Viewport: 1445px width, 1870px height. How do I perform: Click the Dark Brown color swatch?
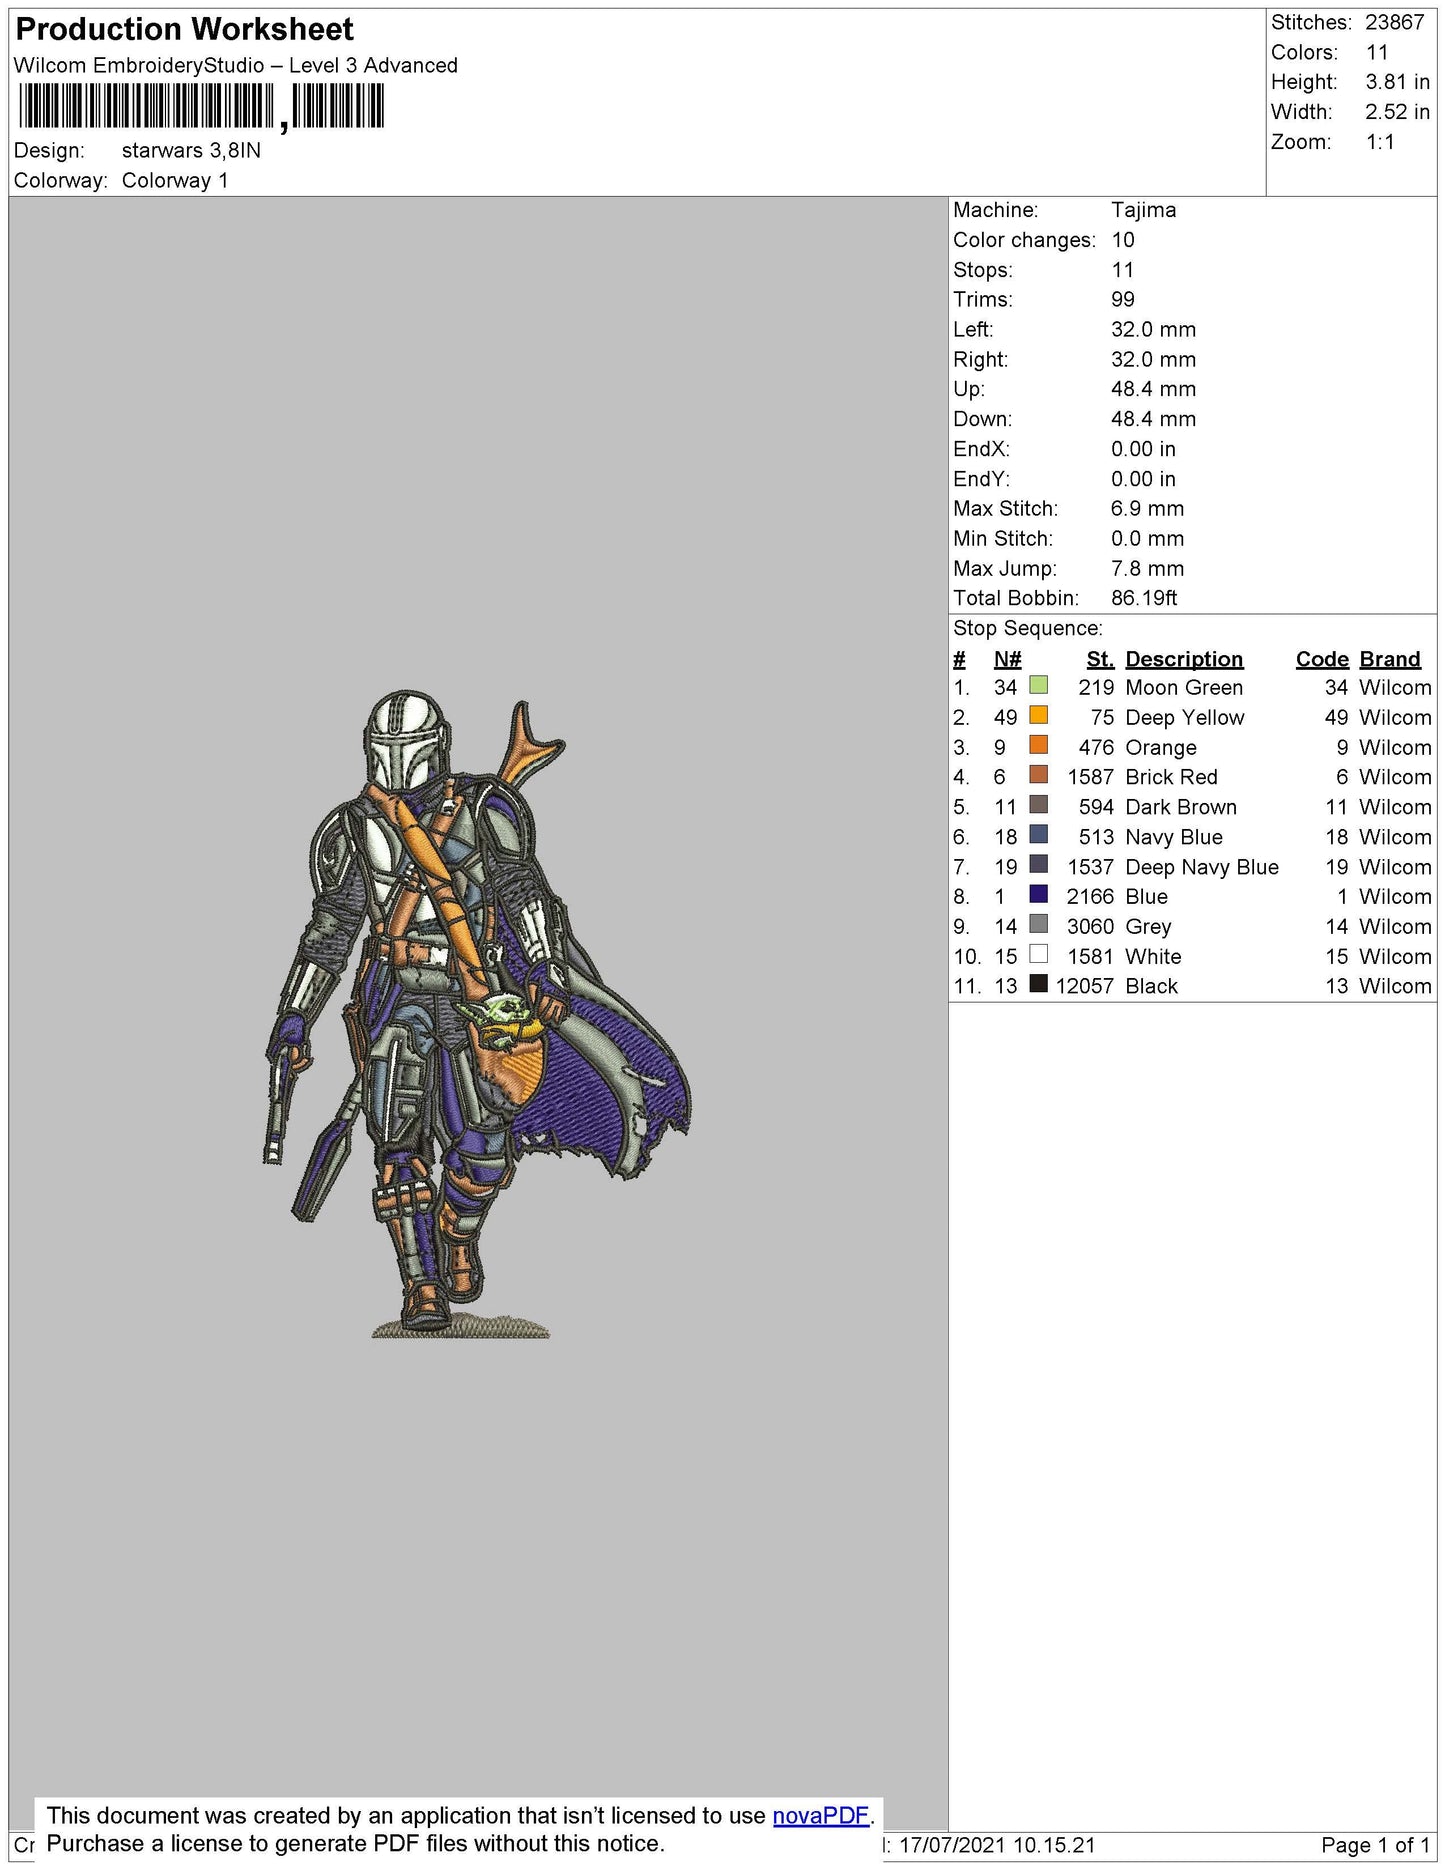tap(1038, 805)
